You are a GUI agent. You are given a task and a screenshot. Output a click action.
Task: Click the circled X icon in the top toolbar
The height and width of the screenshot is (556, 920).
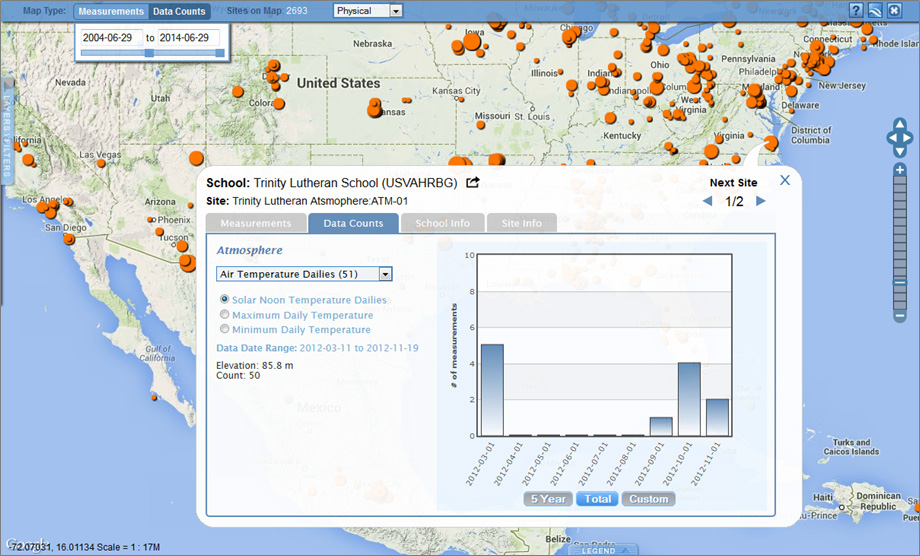click(x=894, y=10)
